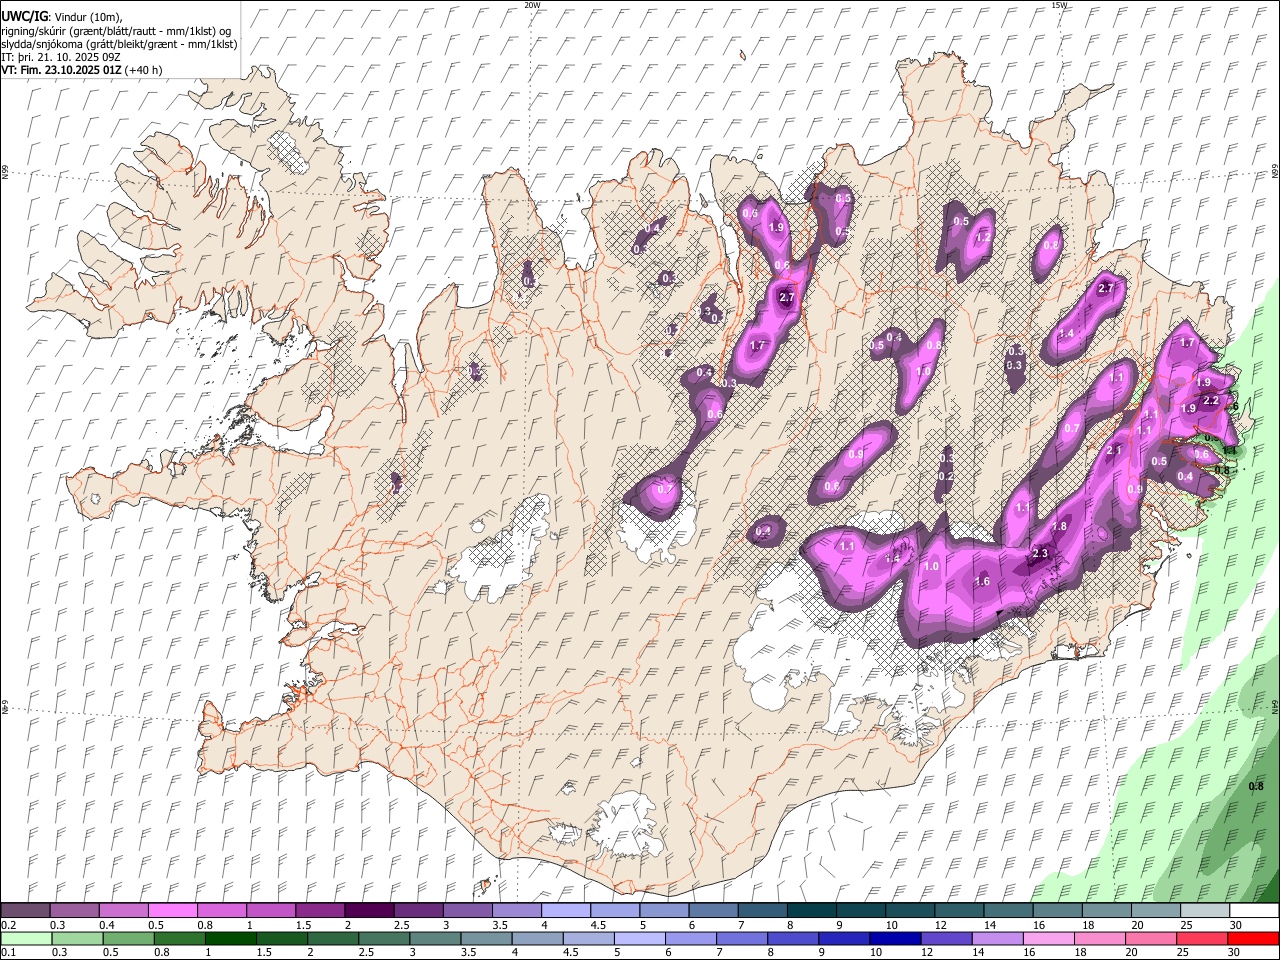This screenshot has width=1280, height=960.
Task: Pick the dark teal 8 swatch in top legend row
Action: click(812, 911)
